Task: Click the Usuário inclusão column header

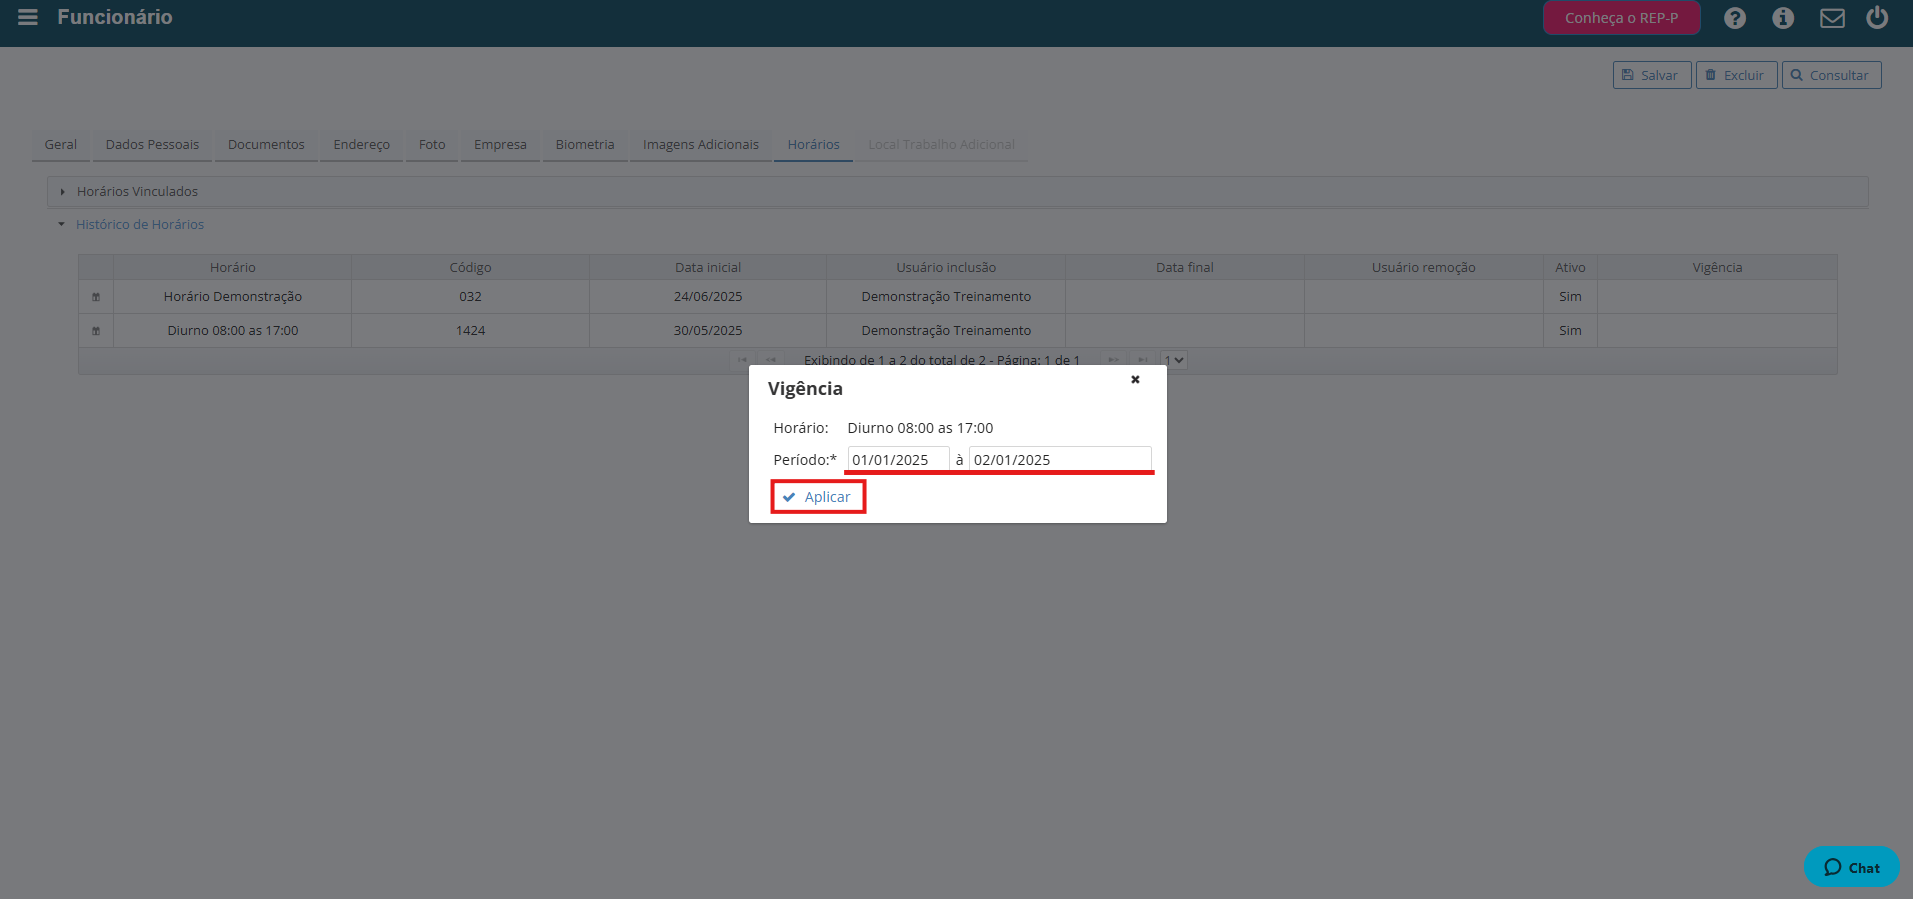Action: click(946, 267)
